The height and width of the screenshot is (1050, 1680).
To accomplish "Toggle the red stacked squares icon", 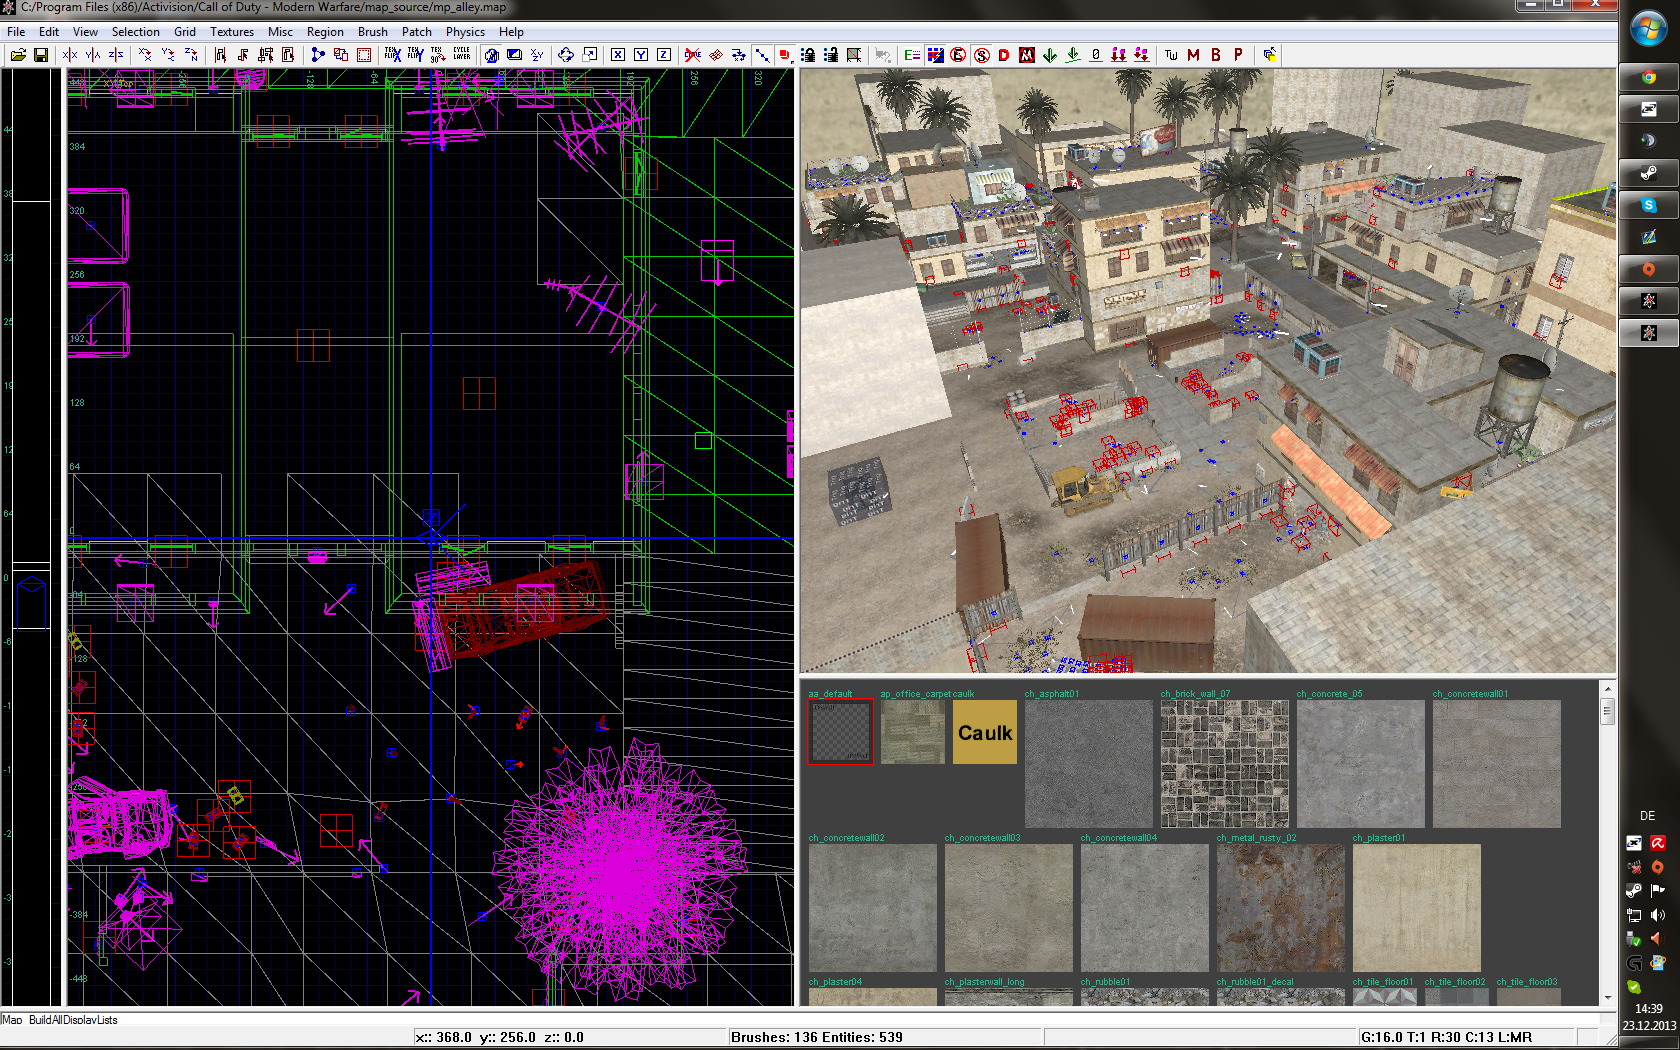I will click(785, 55).
